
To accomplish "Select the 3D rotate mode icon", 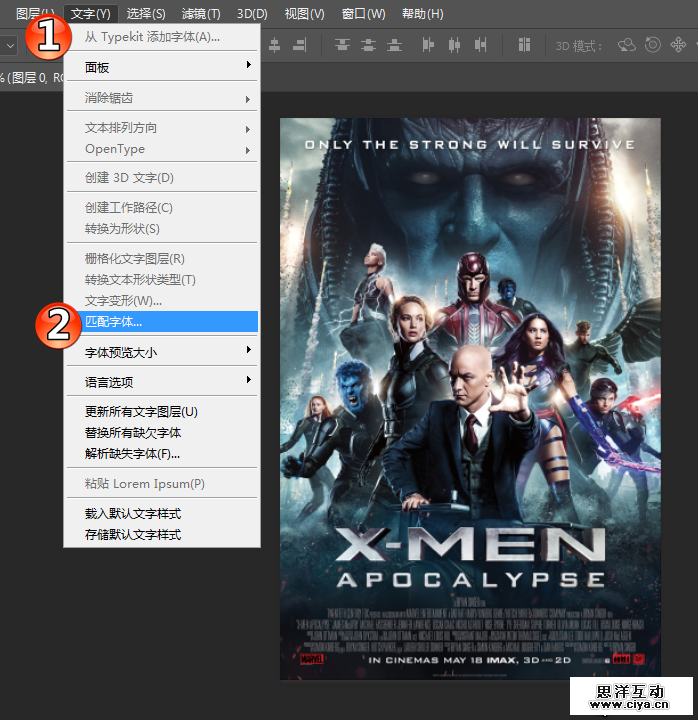I will point(628,45).
